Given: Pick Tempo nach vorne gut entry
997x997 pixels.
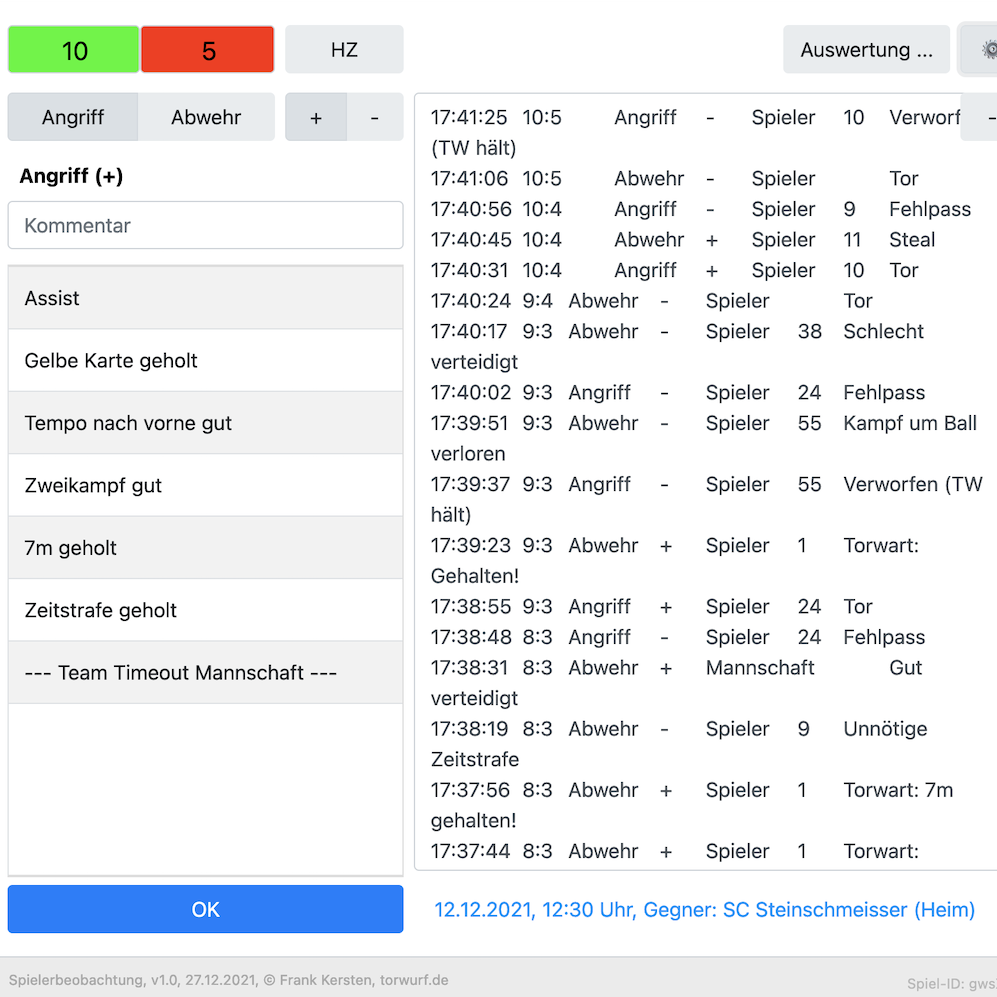Looking at the screenshot, I should tap(205, 423).
